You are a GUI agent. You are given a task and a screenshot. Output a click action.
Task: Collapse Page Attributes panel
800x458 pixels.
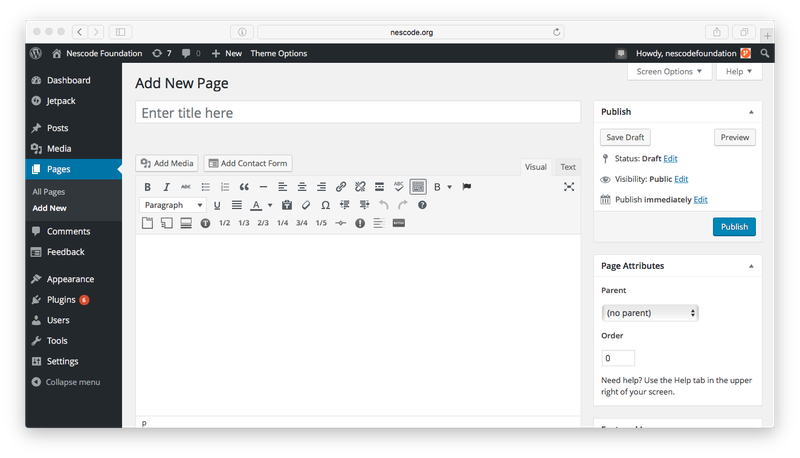click(x=751, y=266)
